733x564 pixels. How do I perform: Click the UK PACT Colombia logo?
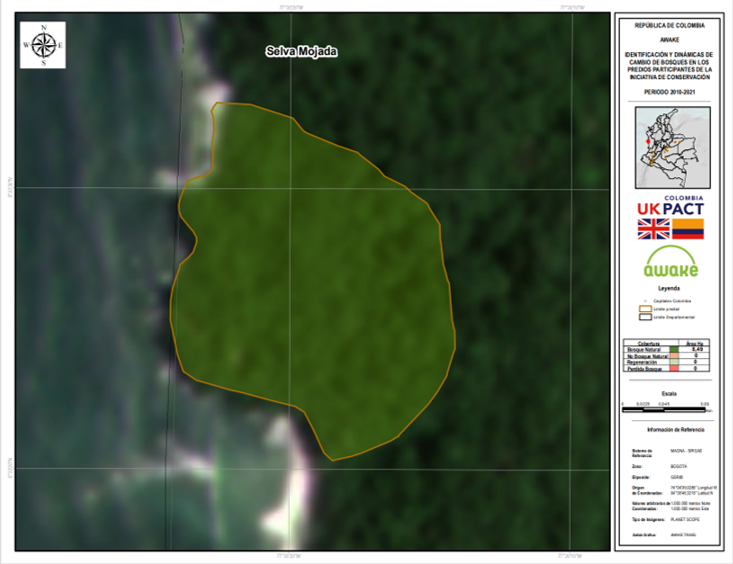[670, 206]
